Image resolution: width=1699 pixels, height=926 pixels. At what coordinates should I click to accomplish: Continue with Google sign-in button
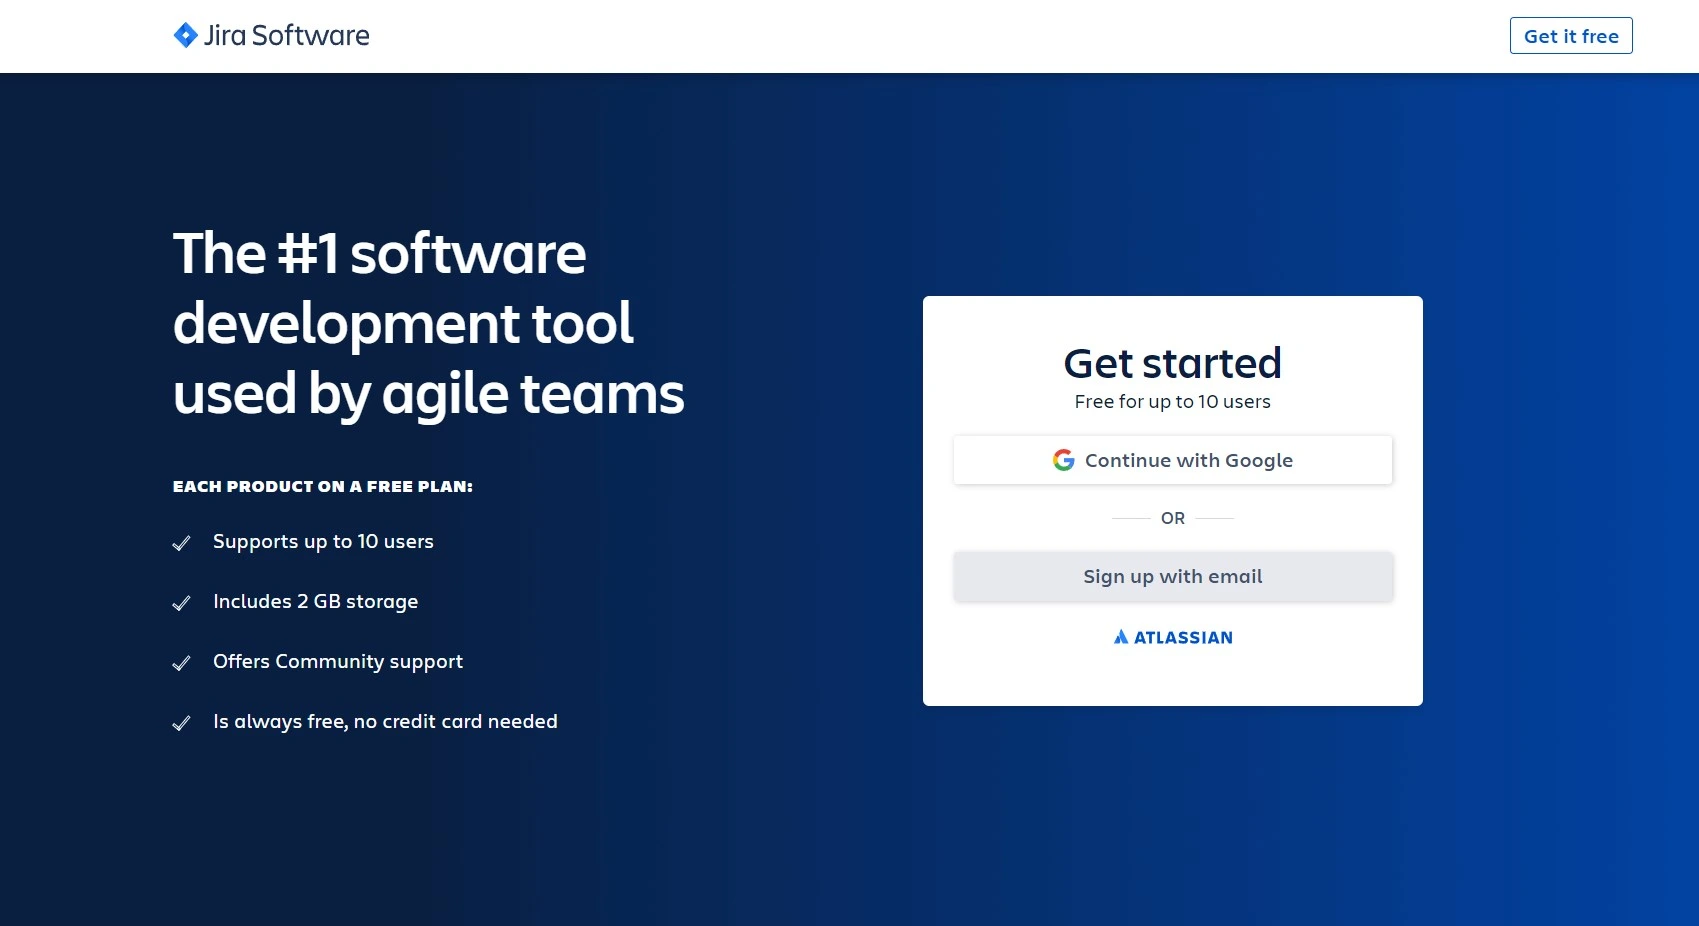pyautogui.click(x=1173, y=460)
